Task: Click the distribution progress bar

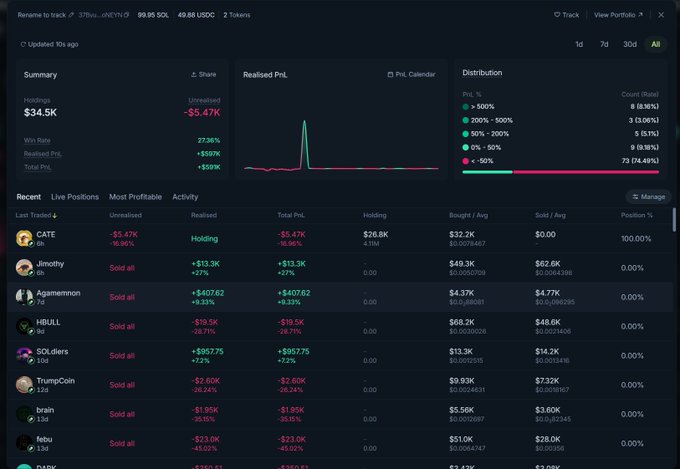Action: click(560, 172)
